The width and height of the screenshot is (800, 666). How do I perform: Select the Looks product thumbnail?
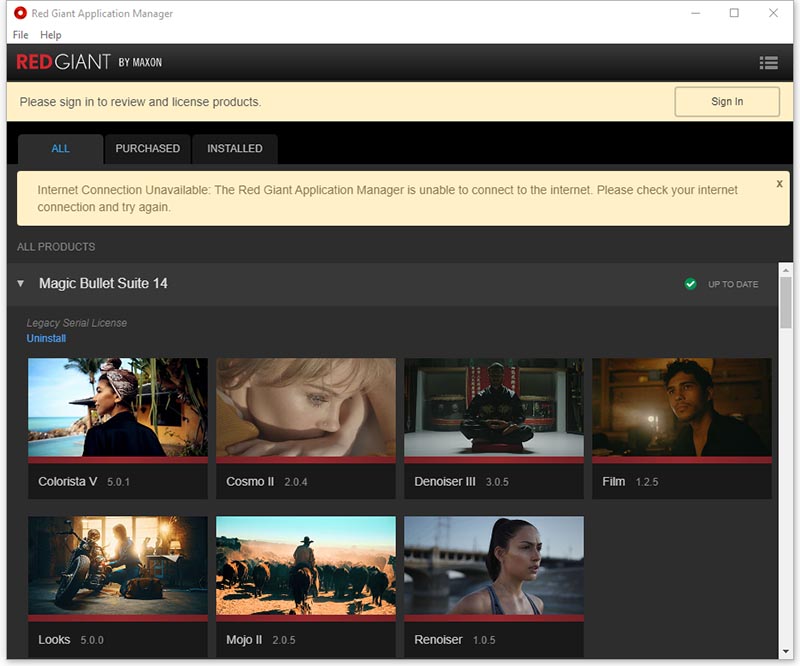coord(118,565)
